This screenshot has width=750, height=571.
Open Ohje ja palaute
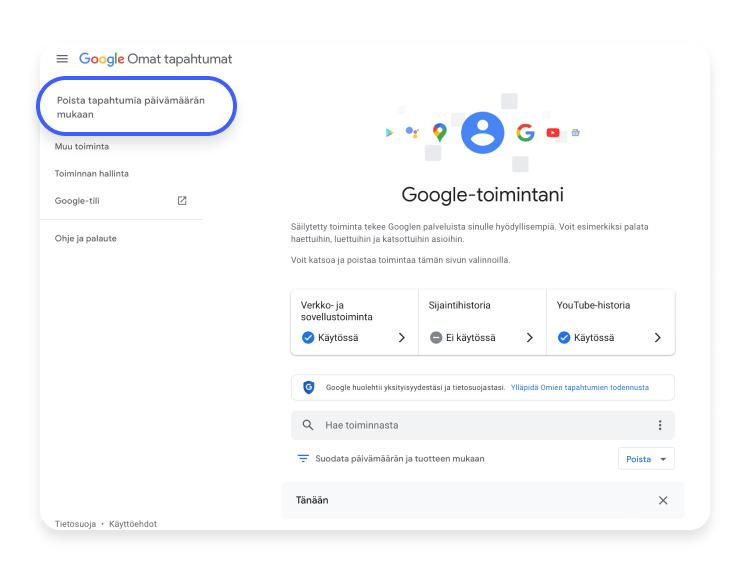[x=86, y=238]
